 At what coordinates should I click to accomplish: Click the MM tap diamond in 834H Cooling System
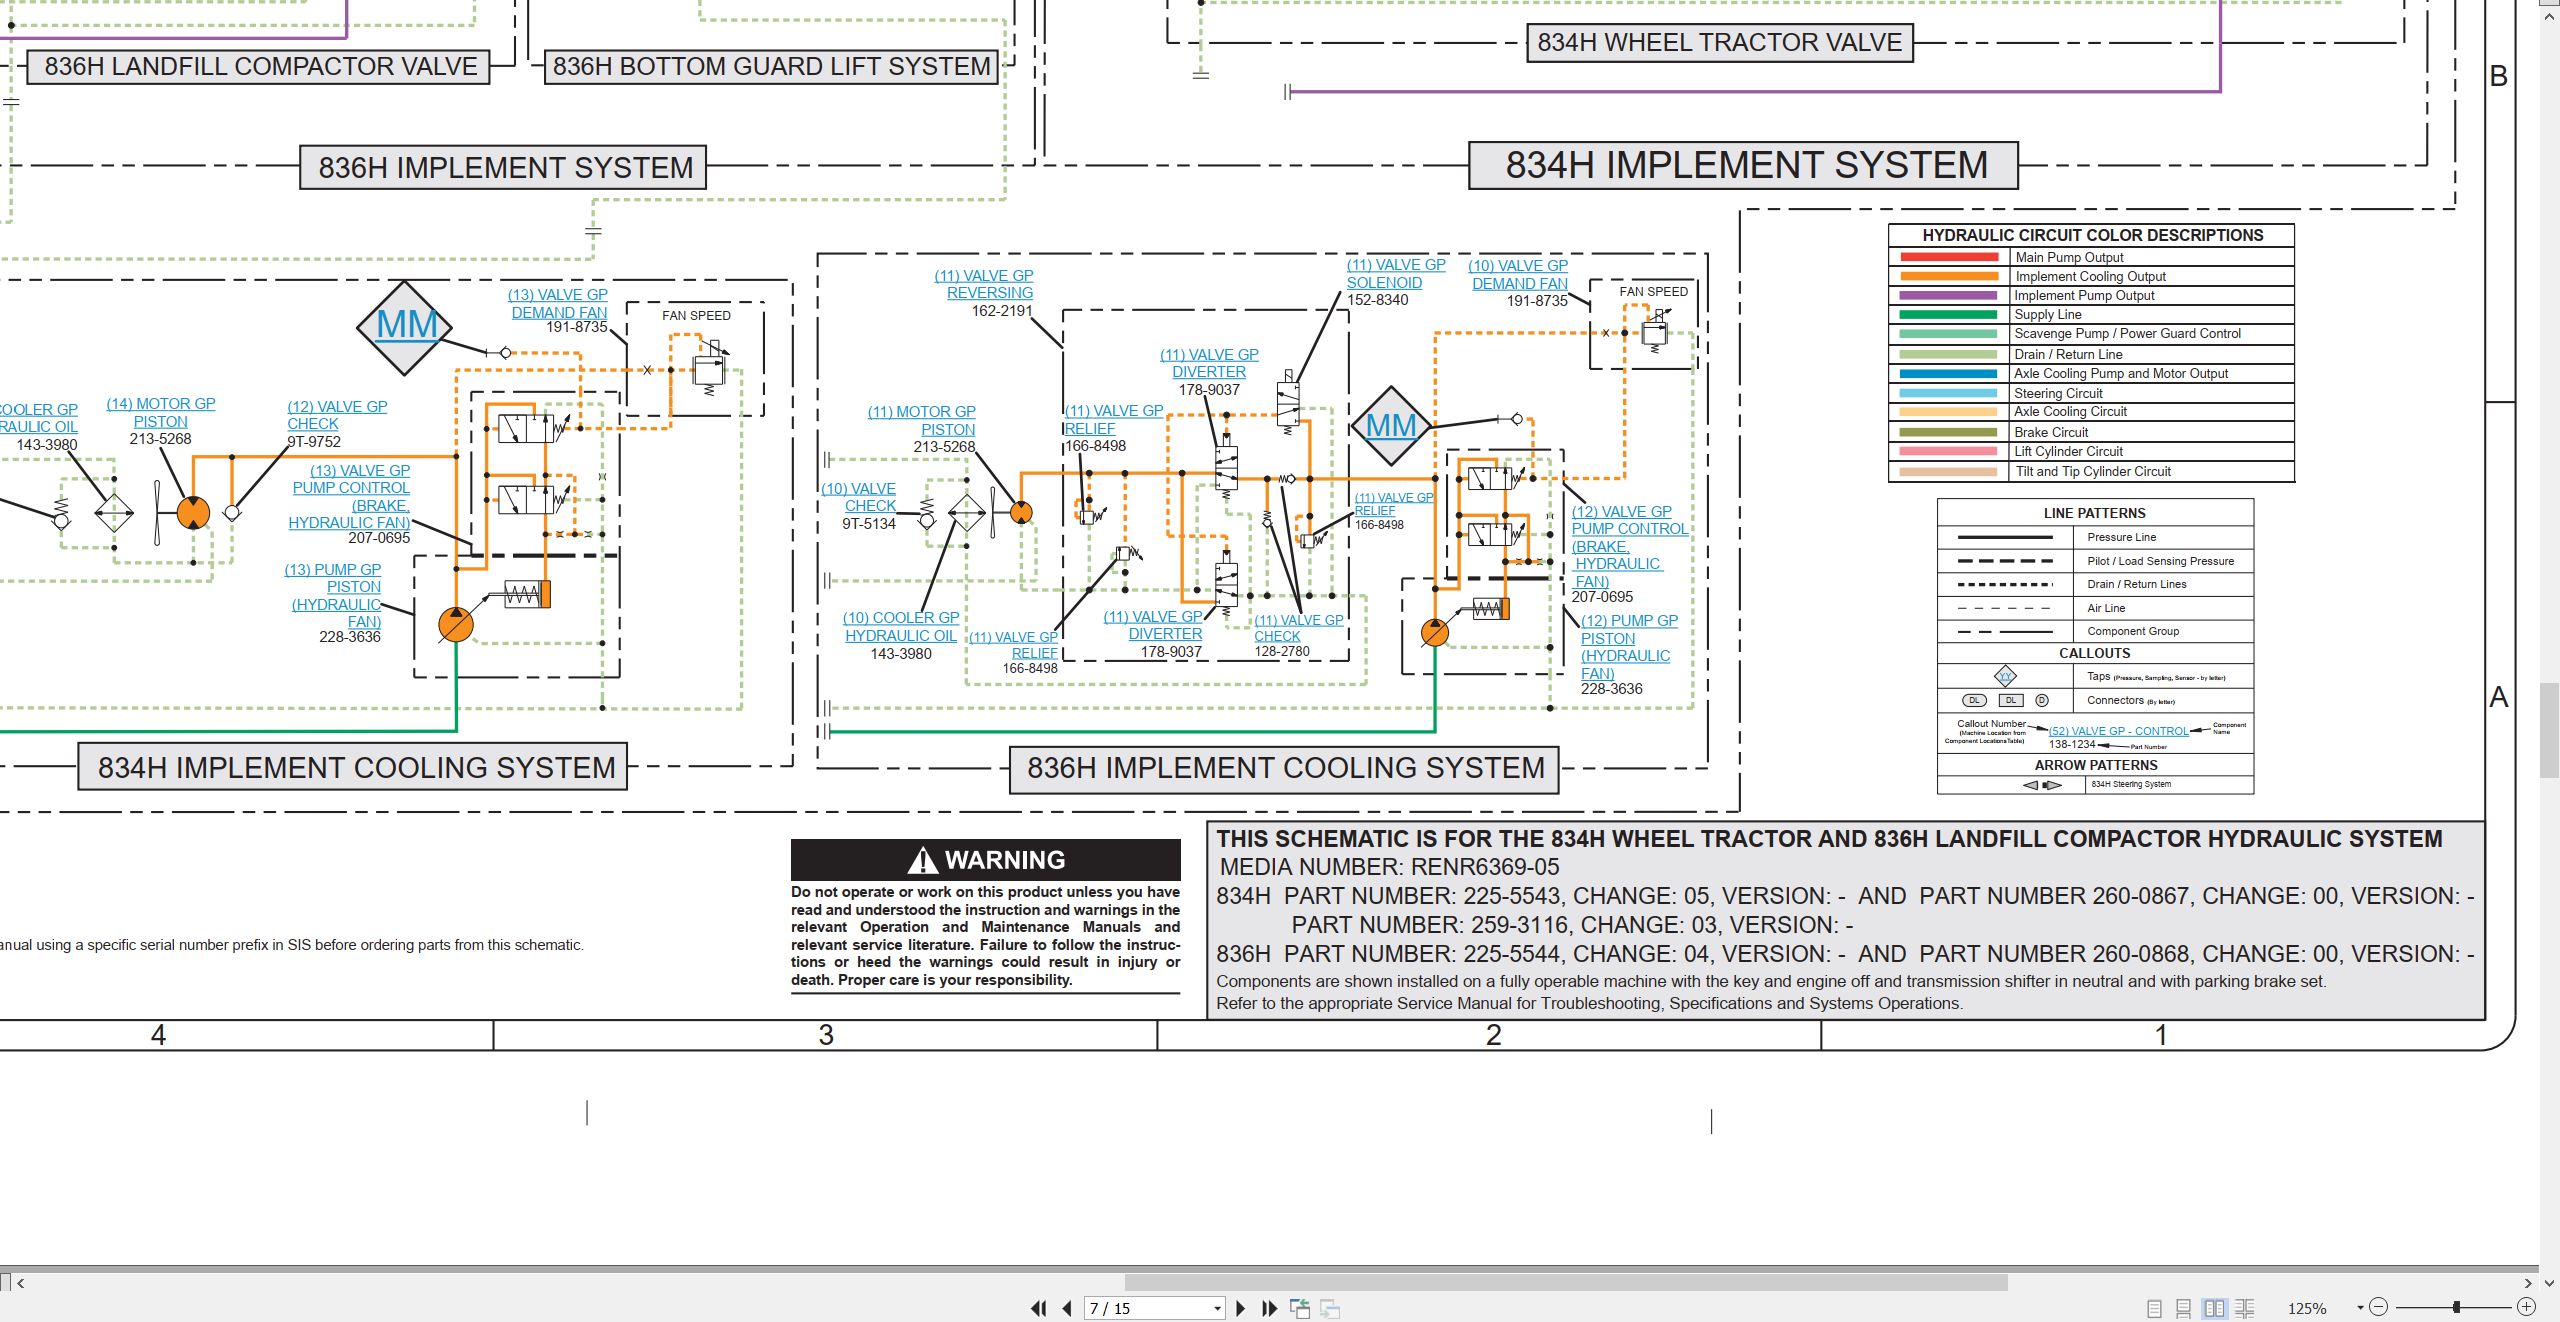[x=405, y=327]
